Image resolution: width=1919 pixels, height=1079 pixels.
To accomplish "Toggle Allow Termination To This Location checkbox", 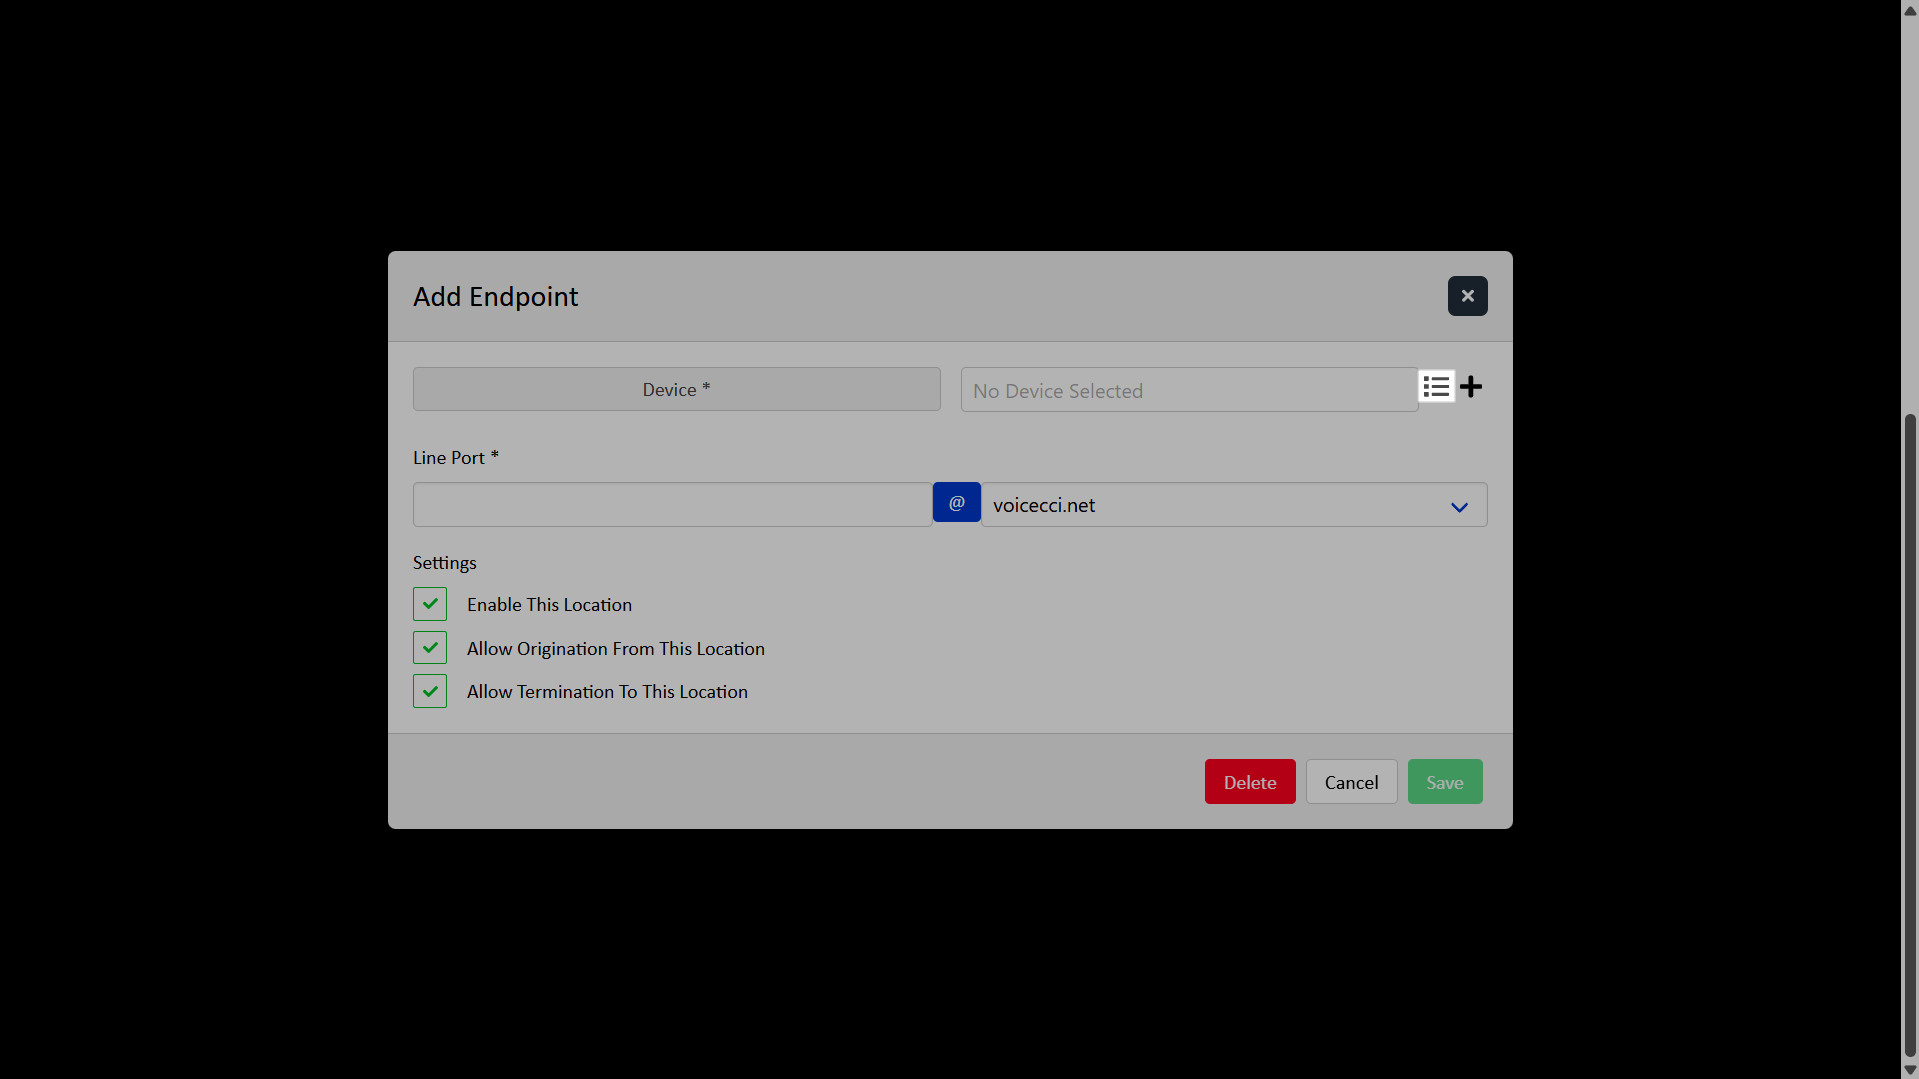I will pos(430,691).
